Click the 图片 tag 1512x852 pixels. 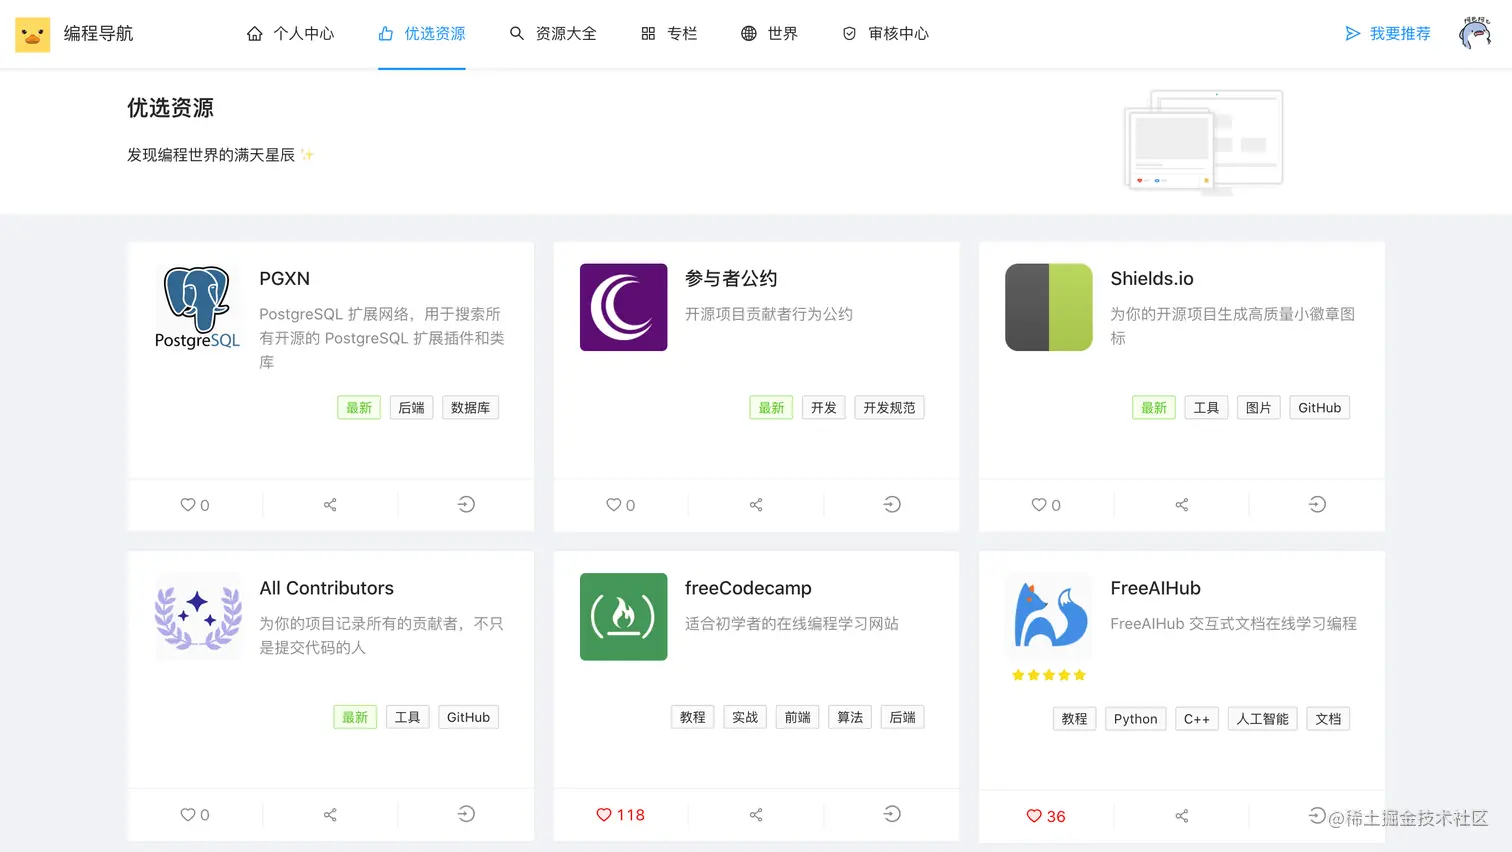click(1259, 408)
